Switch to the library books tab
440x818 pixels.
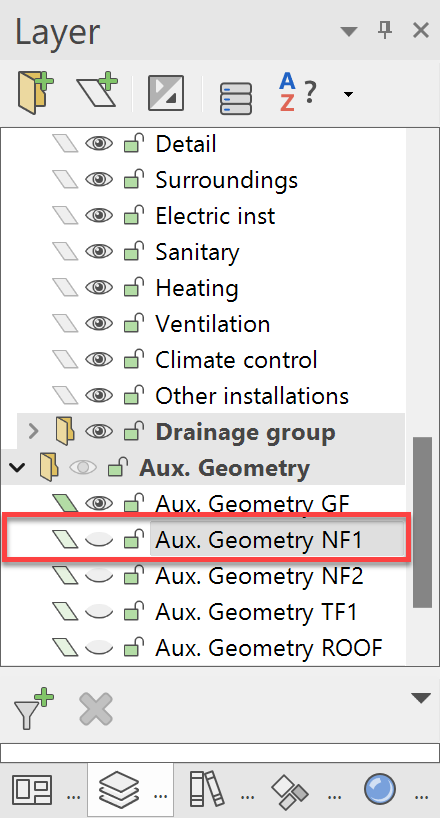click(x=206, y=789)
